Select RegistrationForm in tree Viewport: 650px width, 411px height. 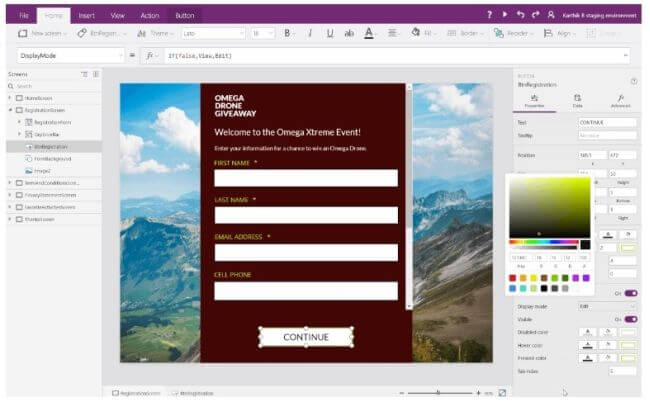pyautogui.click(x=52, y=122)
